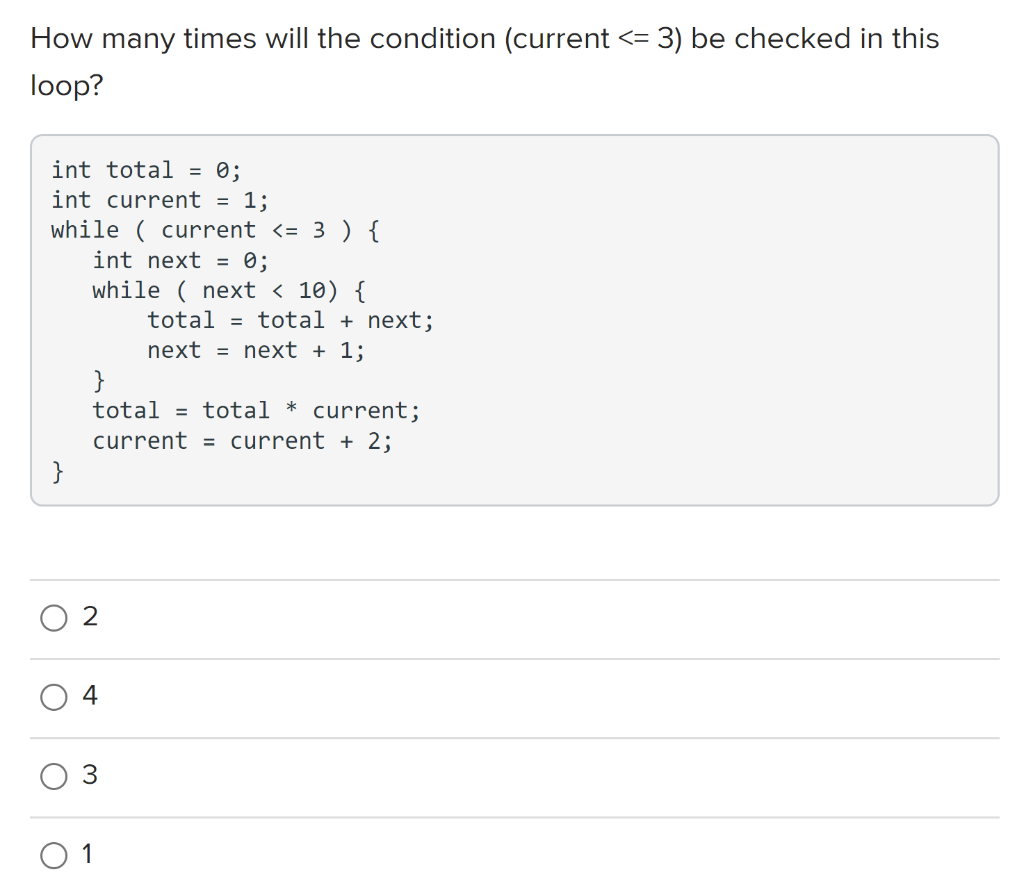Screen dimensions: 1024x888
Task: Select the radio button for answer 4
Action: (x=53, y=697)
